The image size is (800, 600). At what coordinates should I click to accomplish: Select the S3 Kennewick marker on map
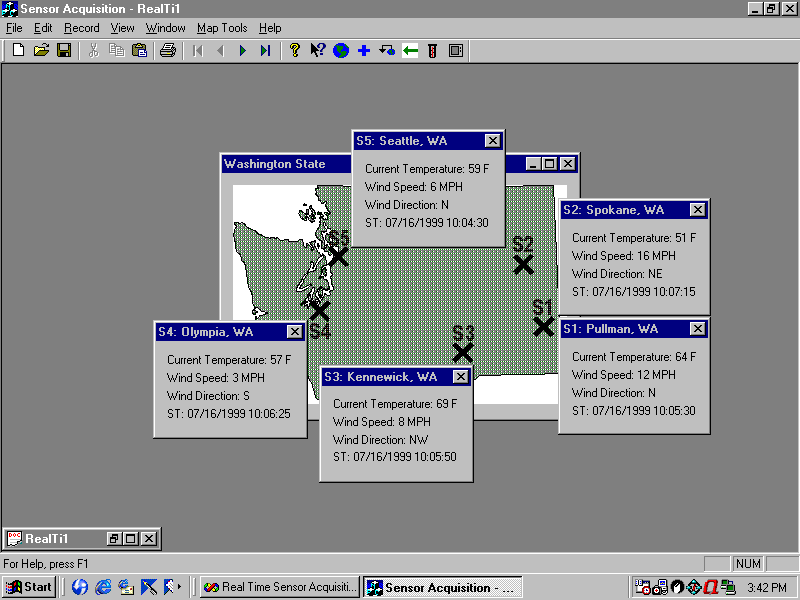pyautogui.click(x=462, y=352)
